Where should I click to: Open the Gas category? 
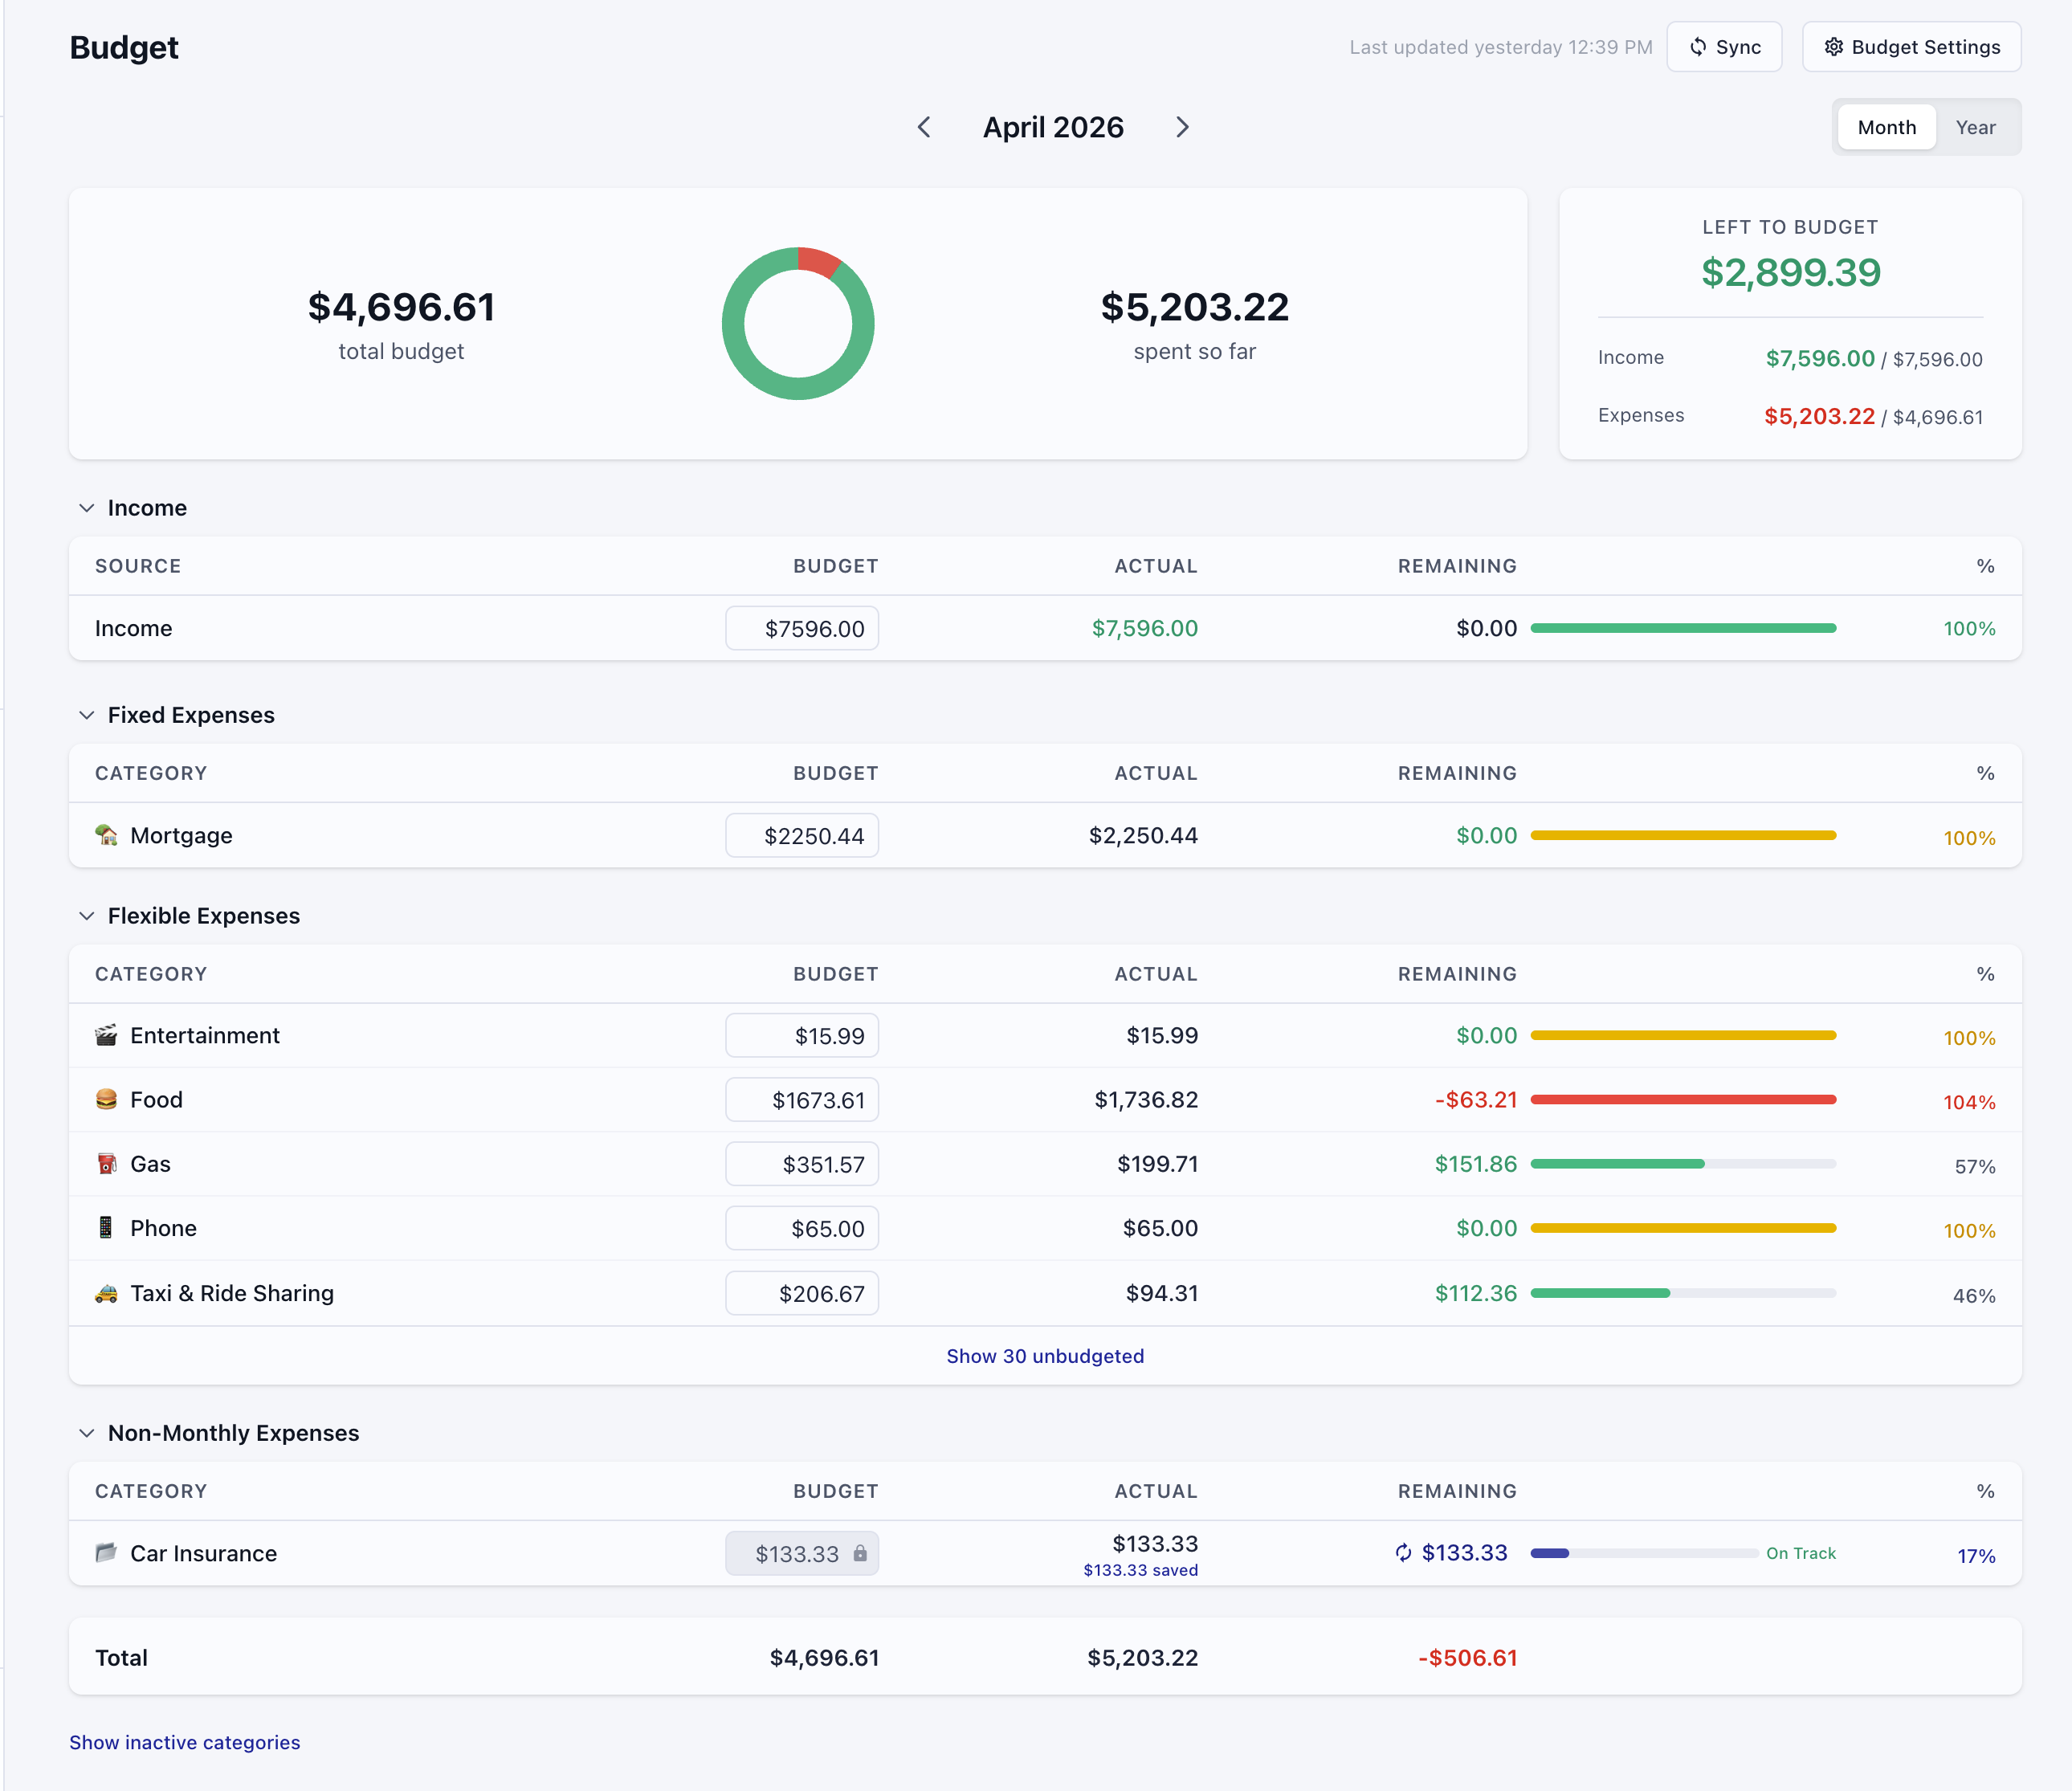[150, 1164]
